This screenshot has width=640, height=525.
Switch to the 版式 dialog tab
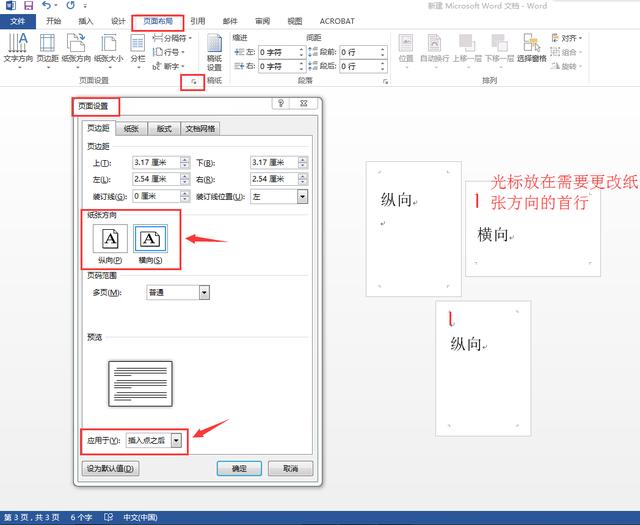click(x=164, y=129)
